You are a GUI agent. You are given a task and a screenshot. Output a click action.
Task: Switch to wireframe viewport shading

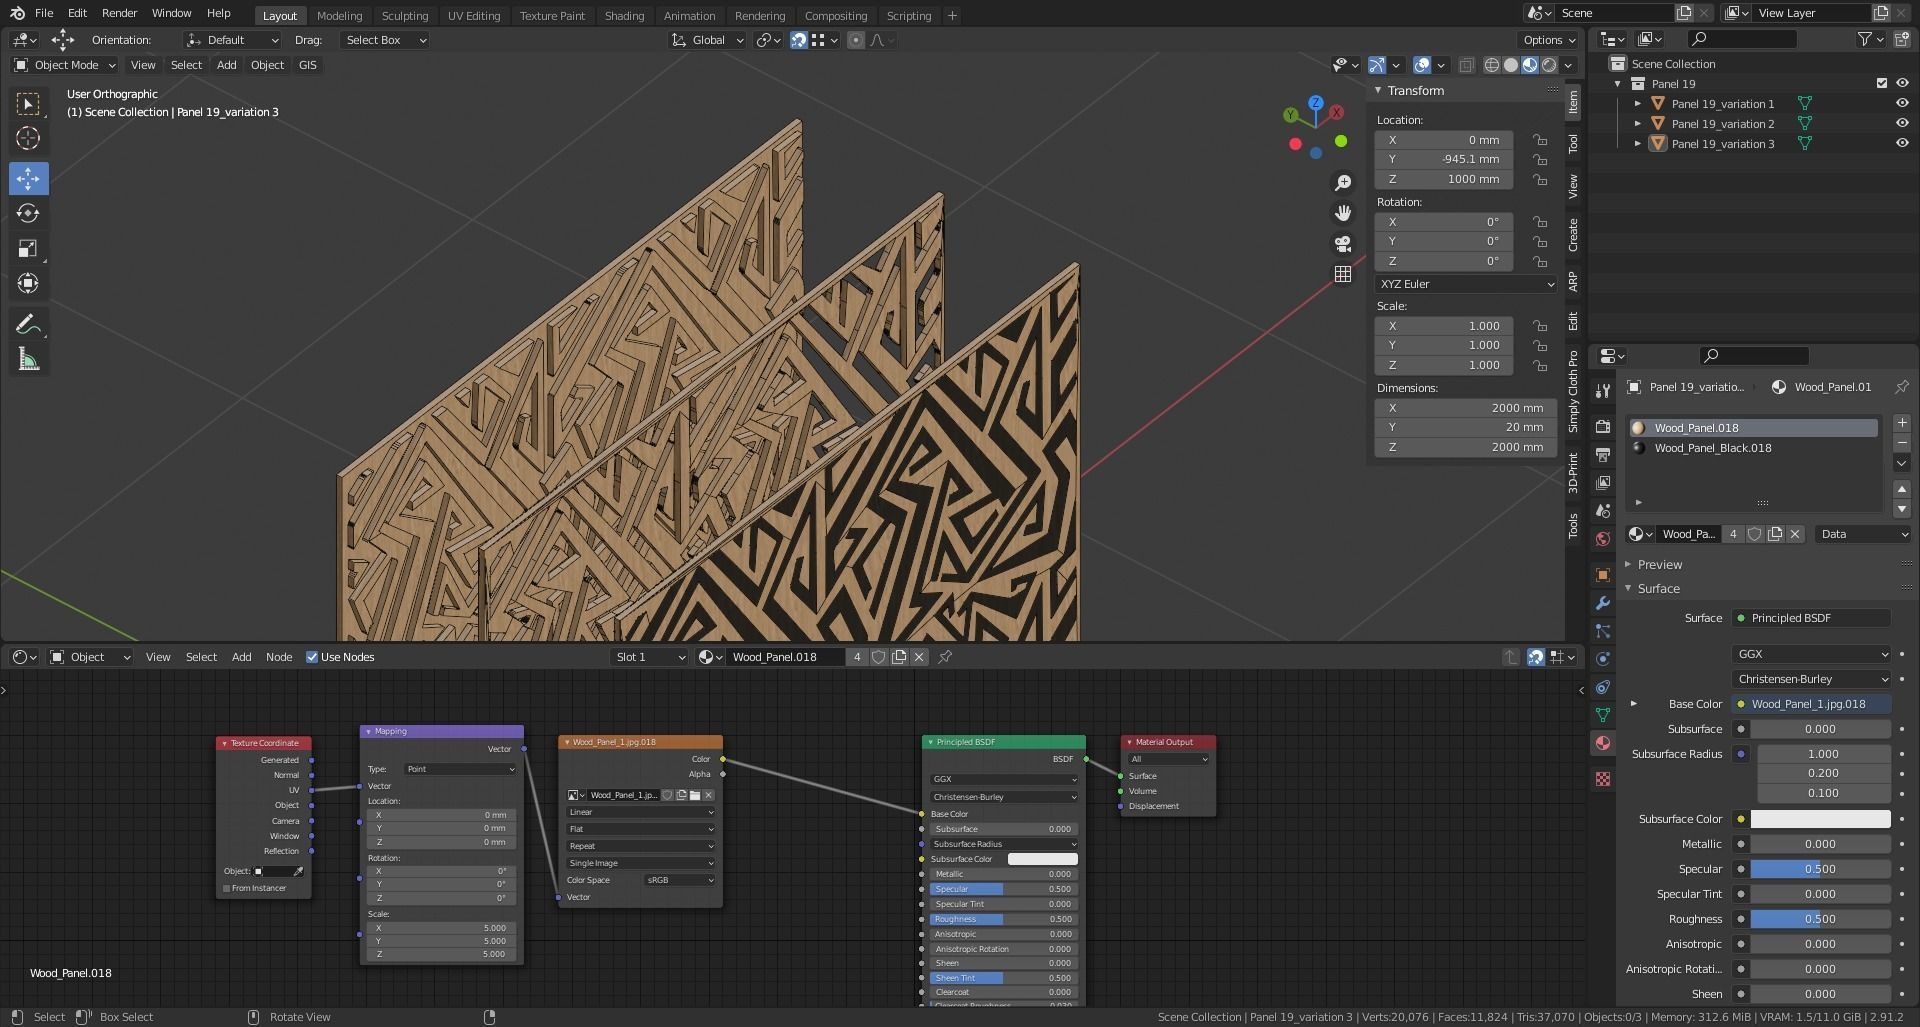1492,65
